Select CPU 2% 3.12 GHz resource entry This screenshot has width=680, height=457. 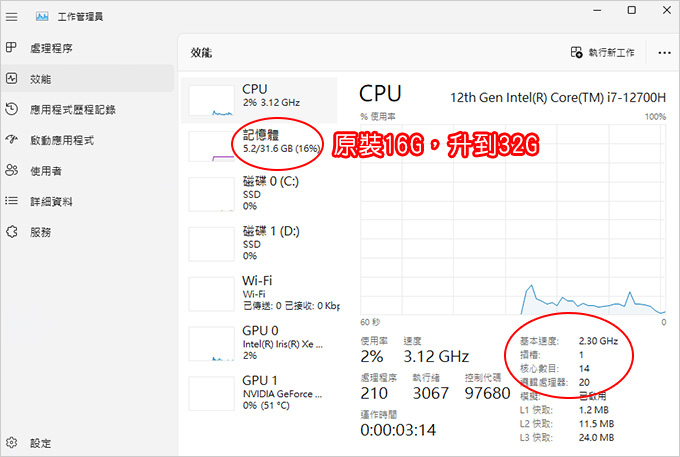click(x=259, y=100)
